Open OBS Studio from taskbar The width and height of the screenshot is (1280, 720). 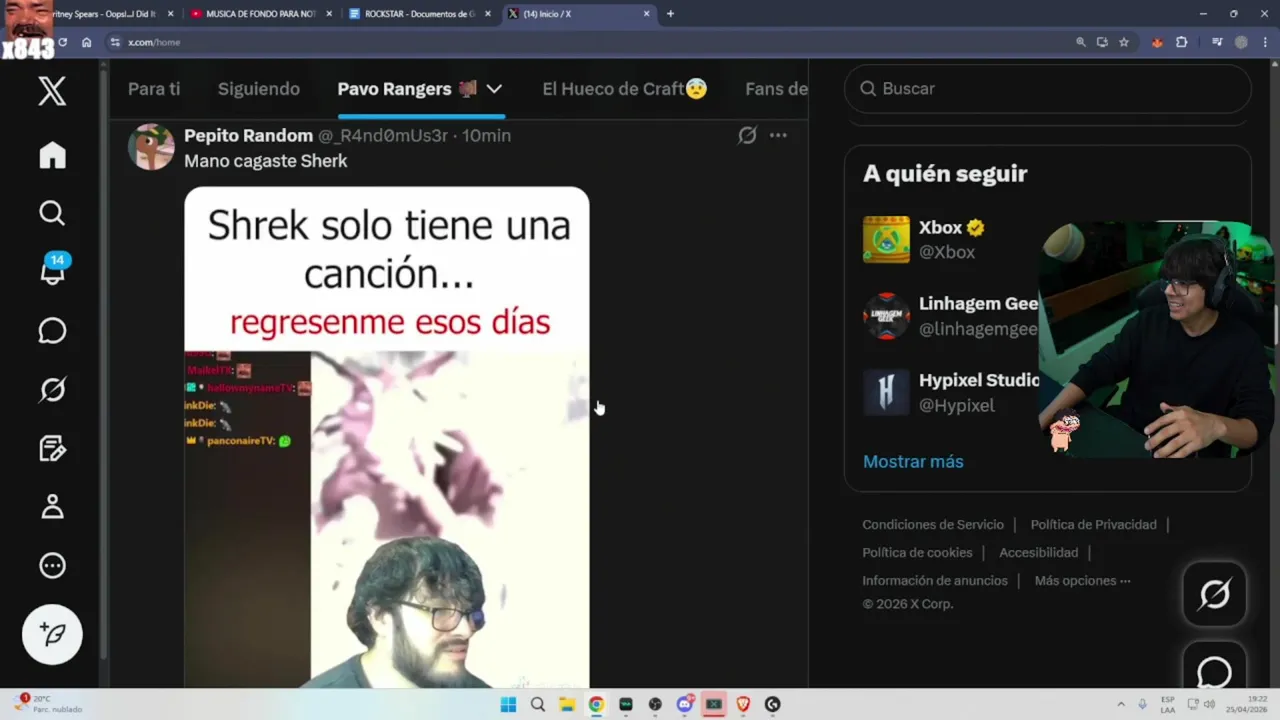click(x=655, y=704)
